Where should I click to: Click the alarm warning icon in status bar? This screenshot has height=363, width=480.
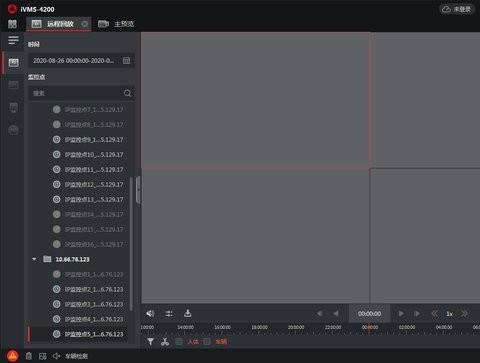point(13,356)
